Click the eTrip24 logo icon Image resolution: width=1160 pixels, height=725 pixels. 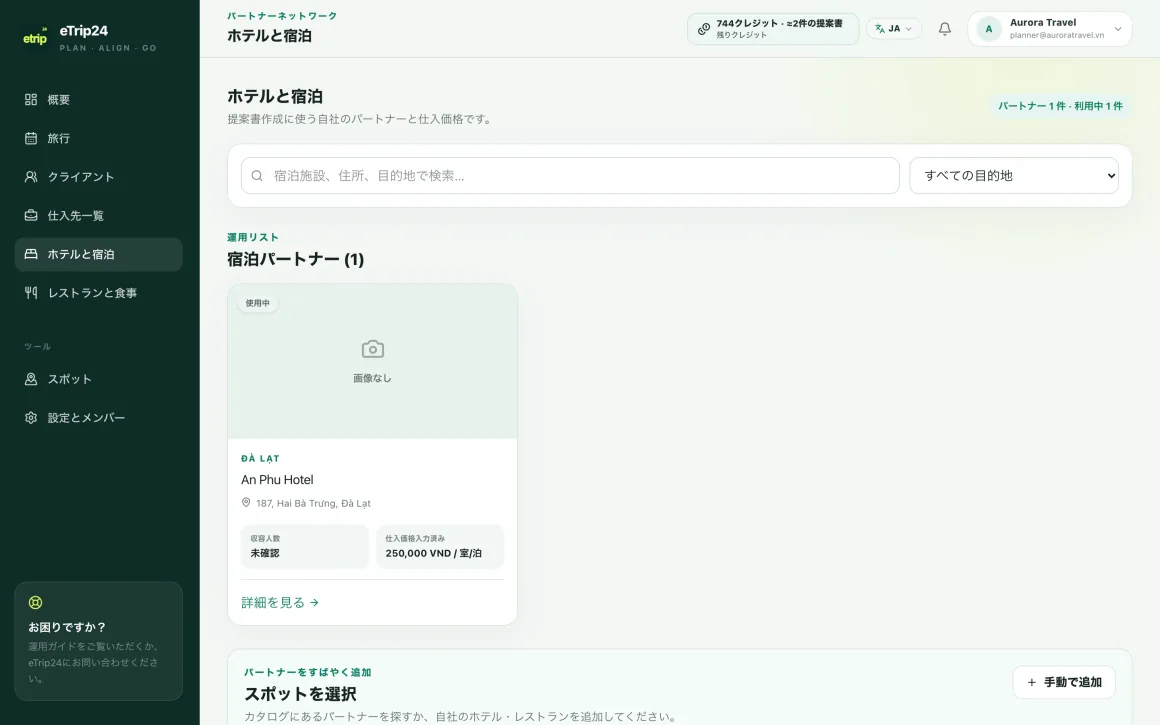(x=35, y=36)
